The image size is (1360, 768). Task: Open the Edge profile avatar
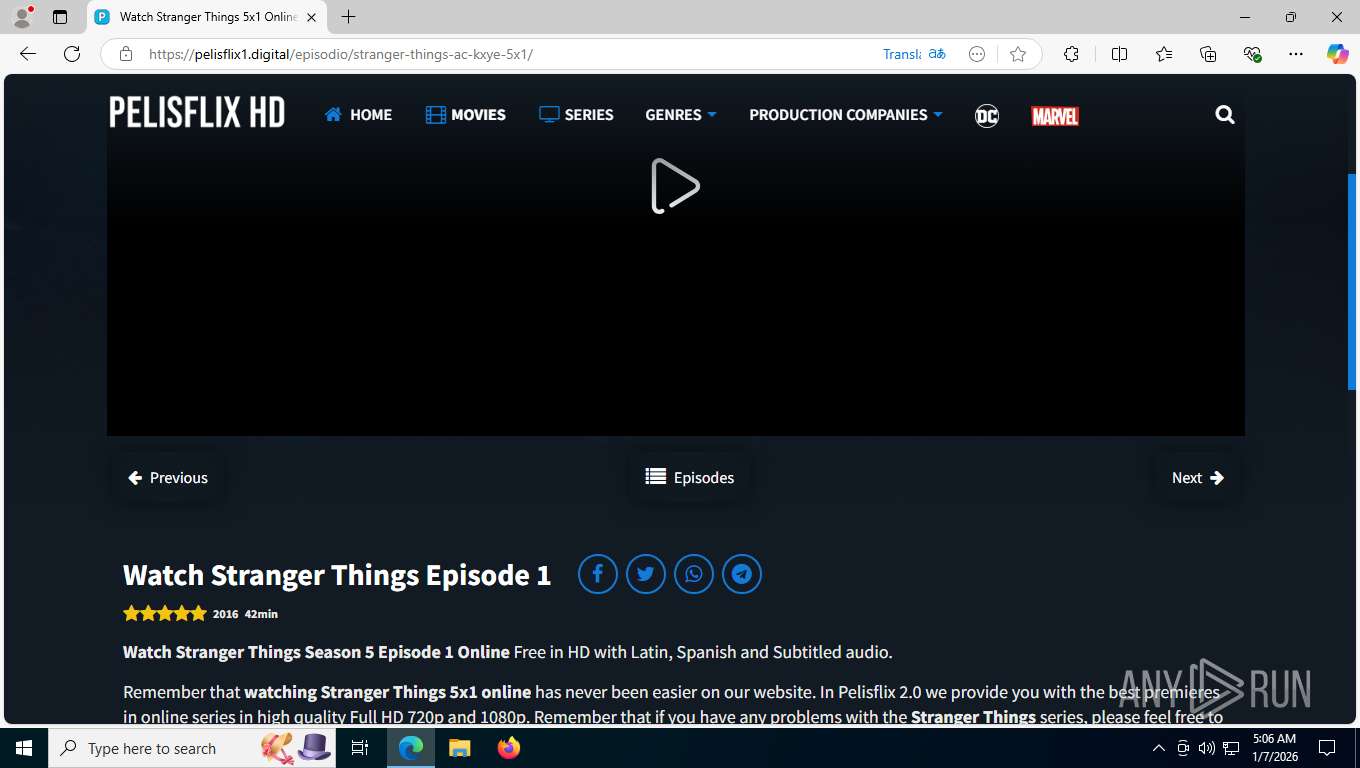22,17
